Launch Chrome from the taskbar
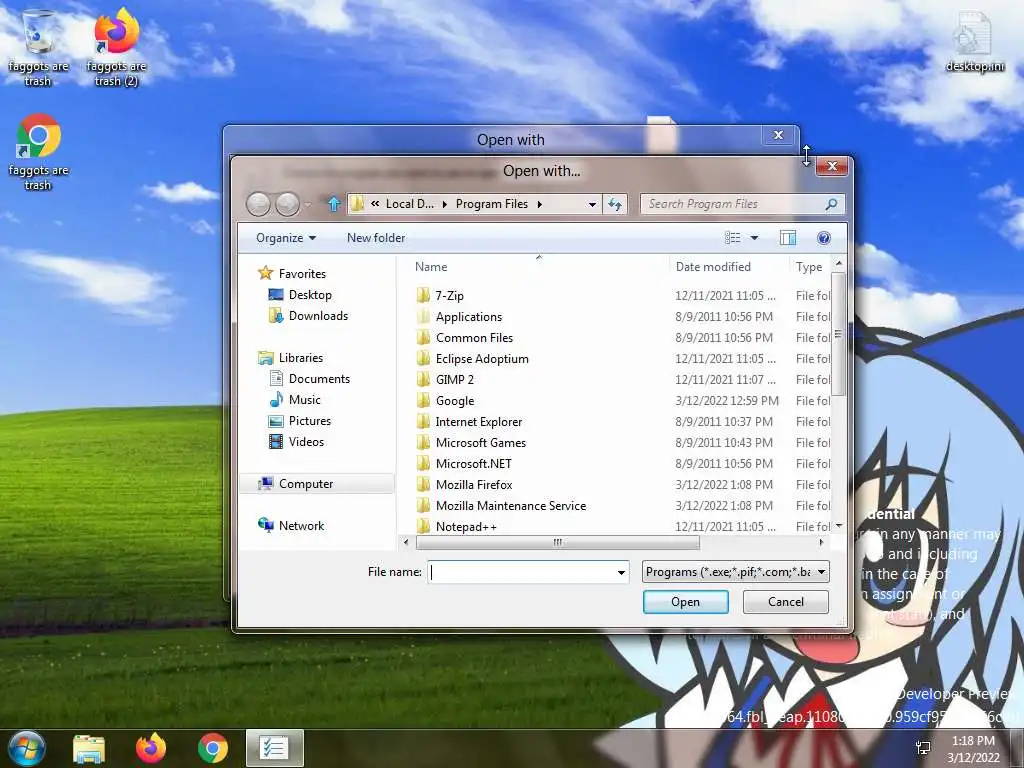The width and height of the screenshot is (1024, 768). [213, 748]
